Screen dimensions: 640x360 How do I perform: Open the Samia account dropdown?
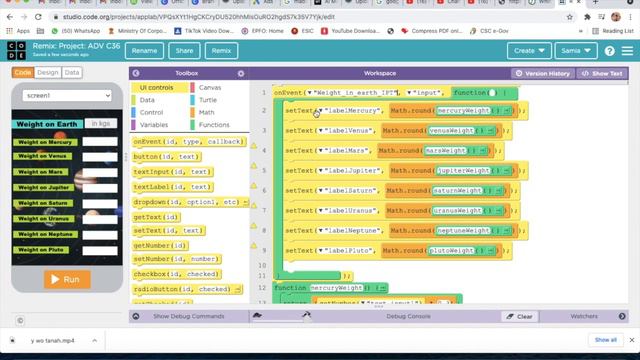point(576,51)
